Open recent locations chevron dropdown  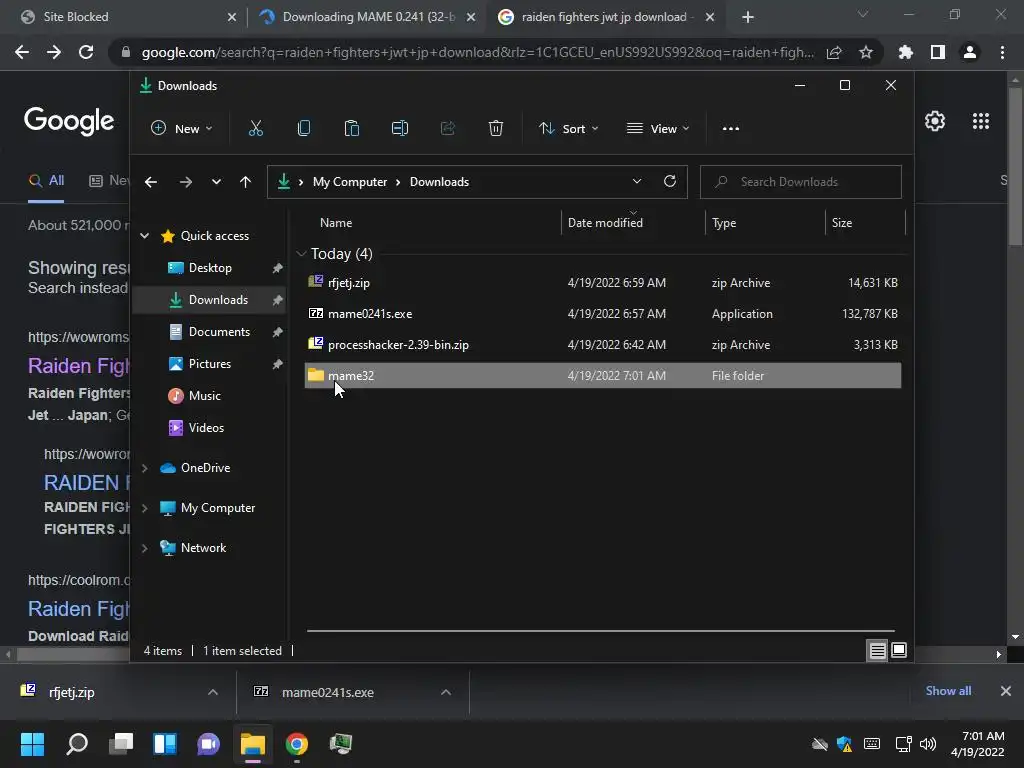pos(216,182)
